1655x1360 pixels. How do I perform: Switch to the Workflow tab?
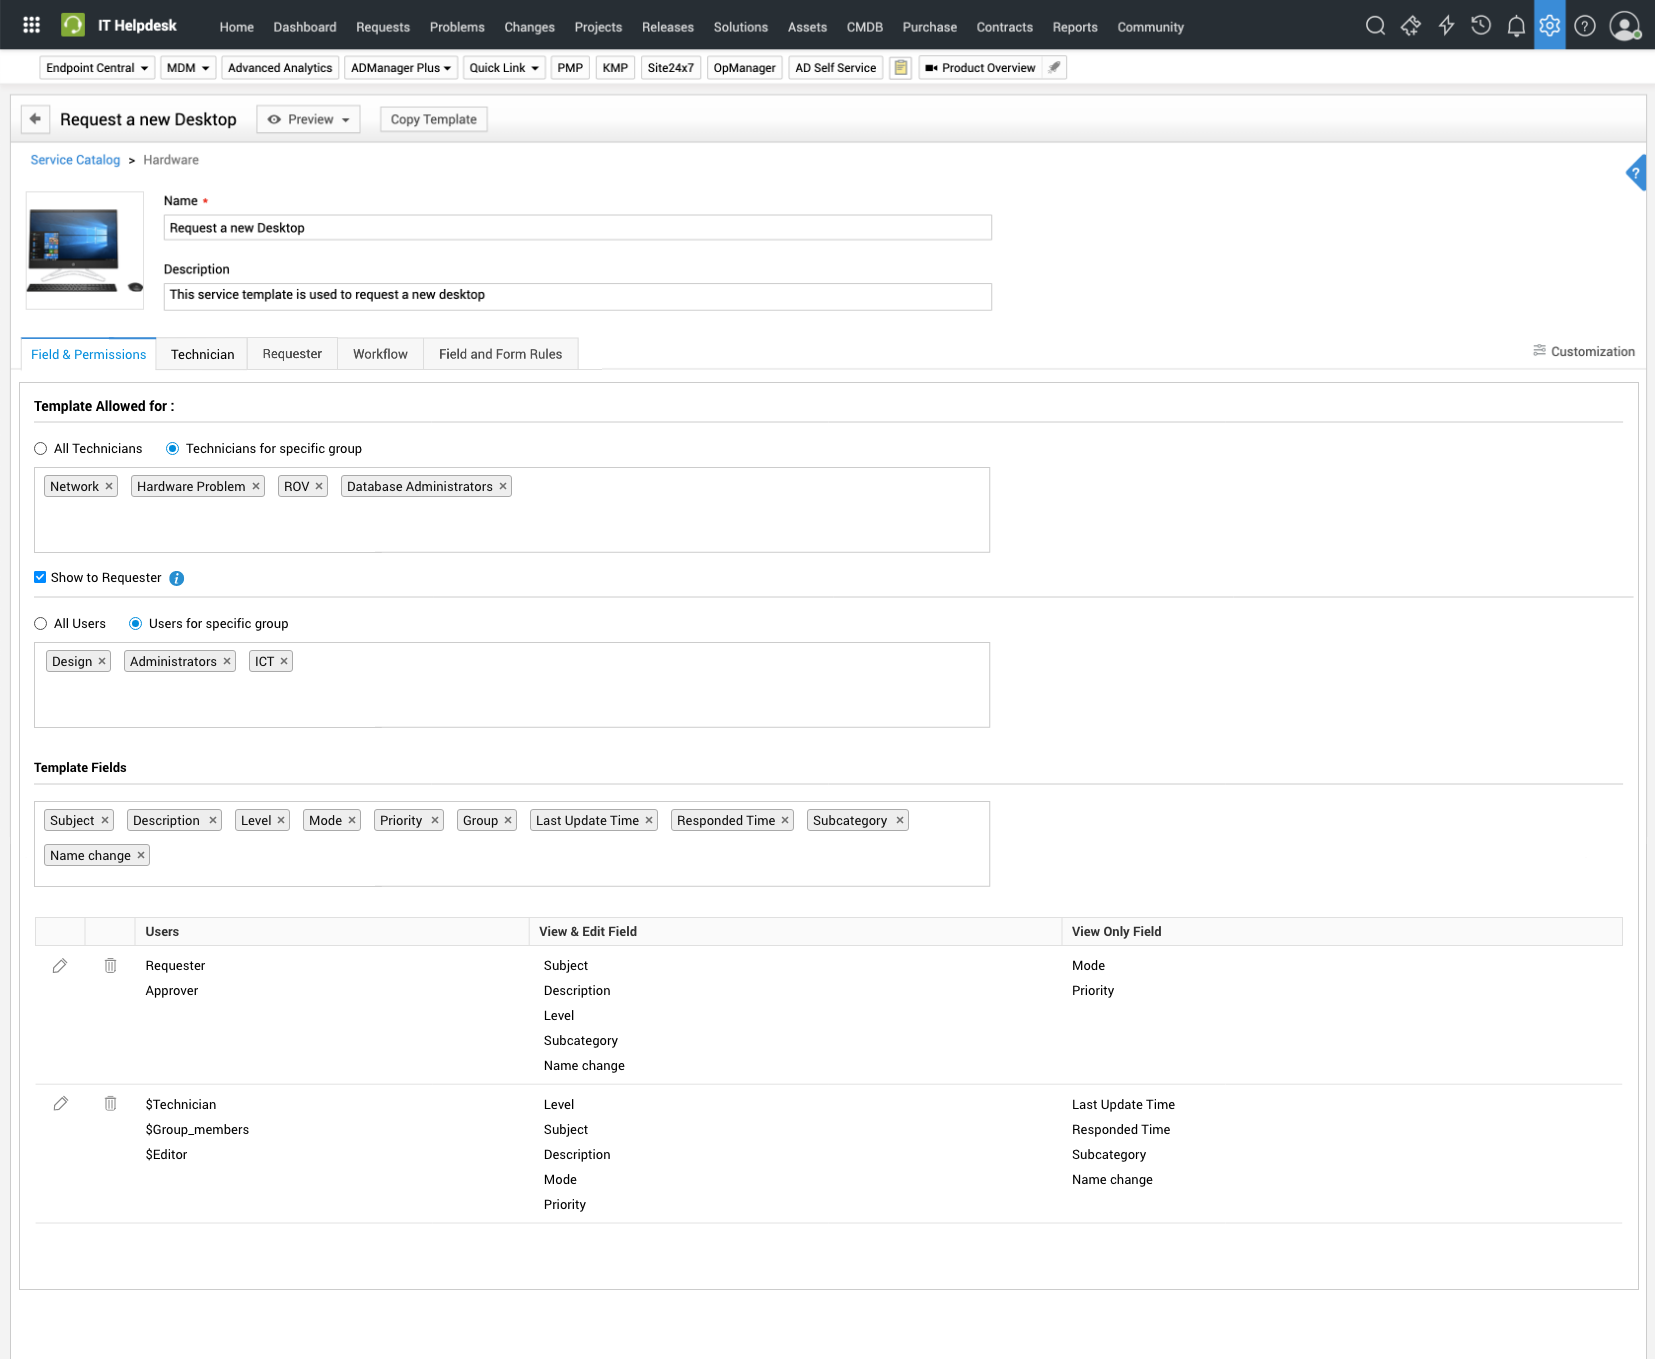click(380, 354)
